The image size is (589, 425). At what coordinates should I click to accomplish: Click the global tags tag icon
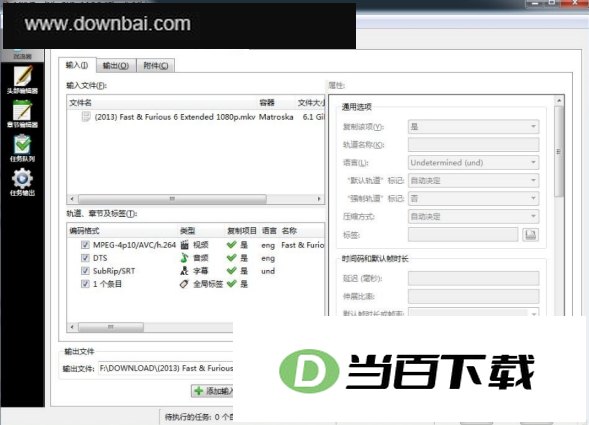coord(184,284)
